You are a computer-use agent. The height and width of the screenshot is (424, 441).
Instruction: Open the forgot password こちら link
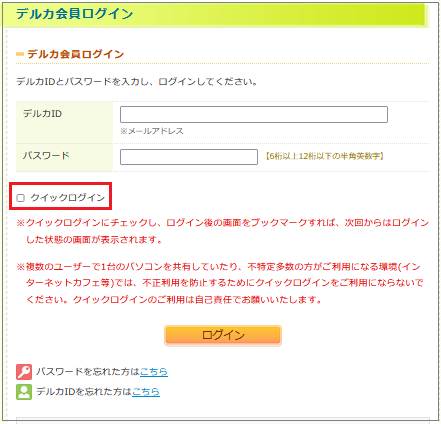[x=154, y=372]
